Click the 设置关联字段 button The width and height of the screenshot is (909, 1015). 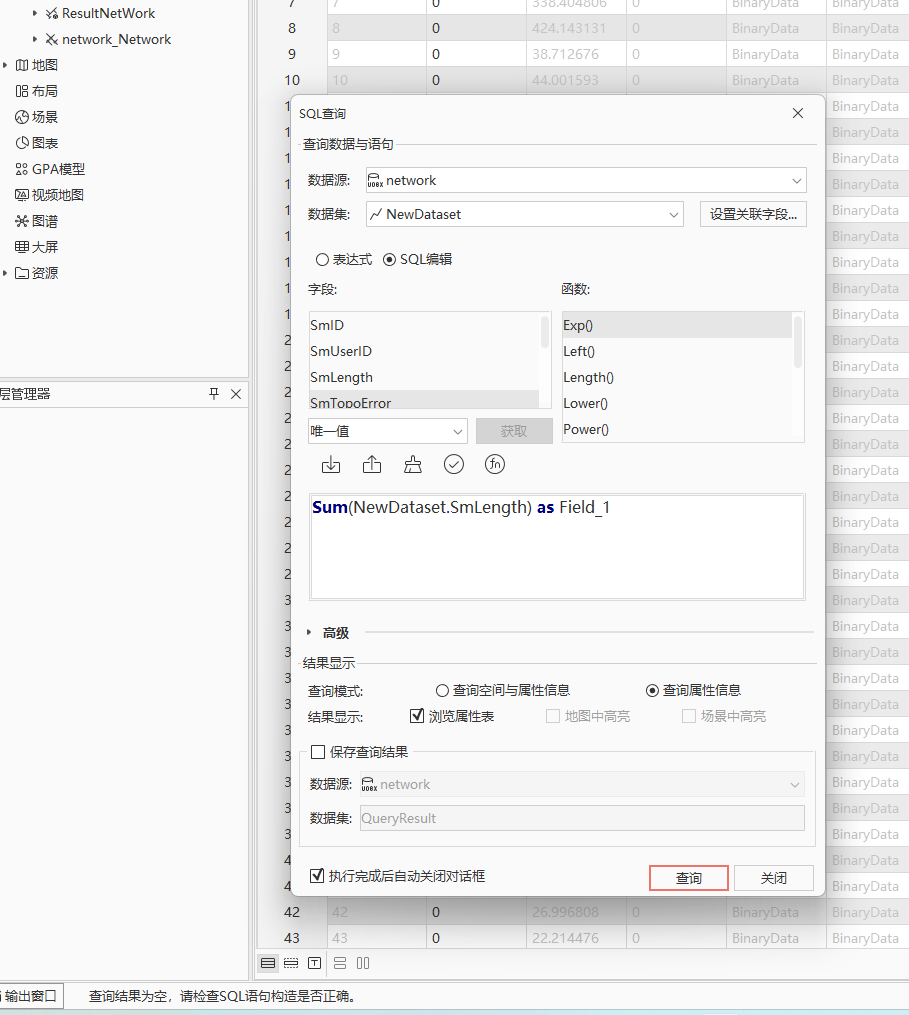click(753, 214)
